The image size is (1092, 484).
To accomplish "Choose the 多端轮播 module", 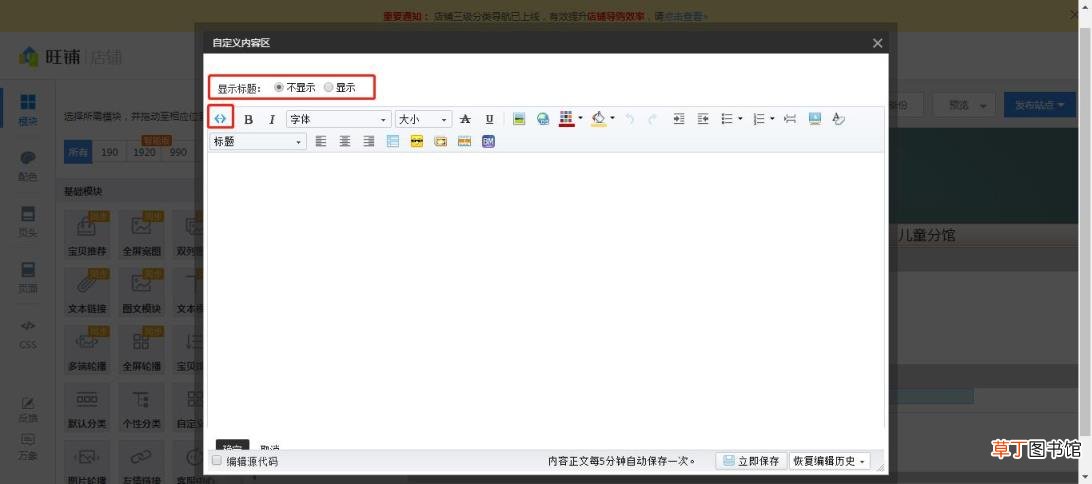I will [86, 351].
